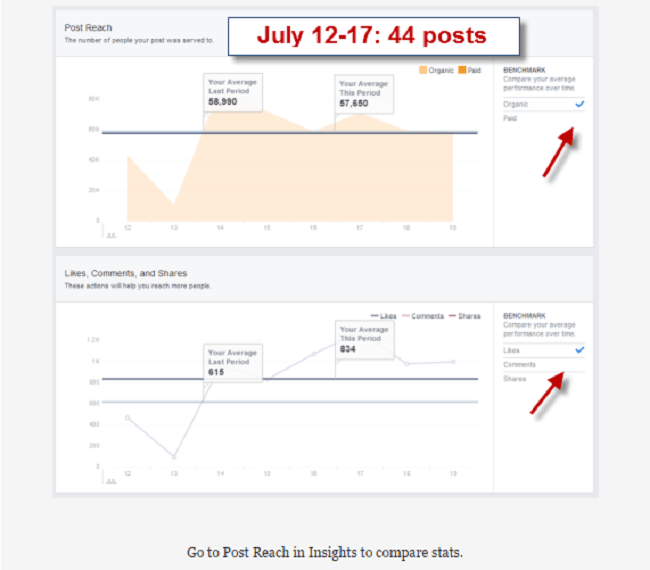Viewport: 650px width, 570px height.
Task: Click the blue checkmark beside Organic
Action: 580,104
